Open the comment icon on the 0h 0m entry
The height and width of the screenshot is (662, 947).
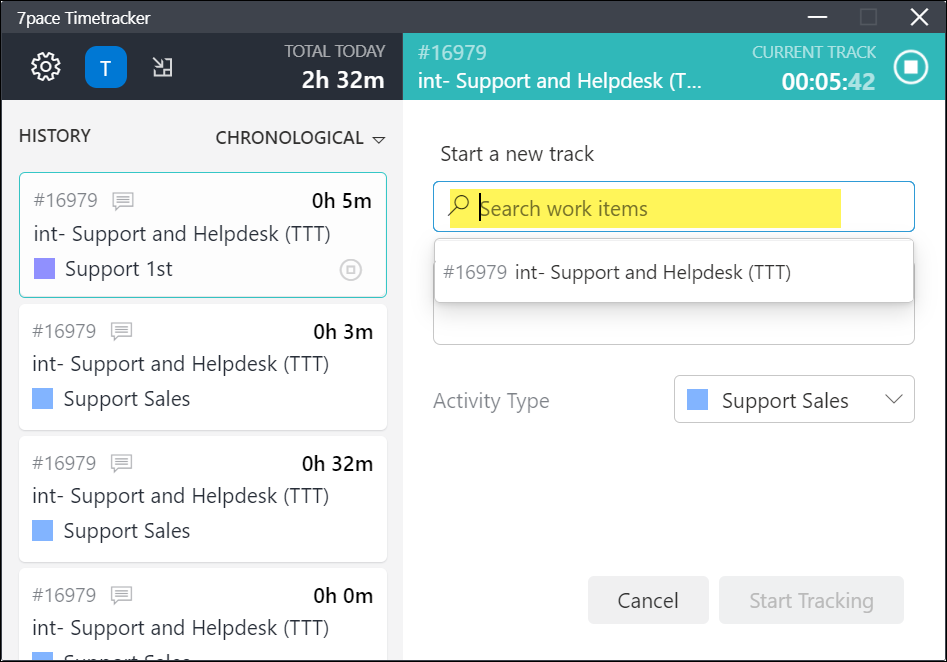click(x=121, y=596)
